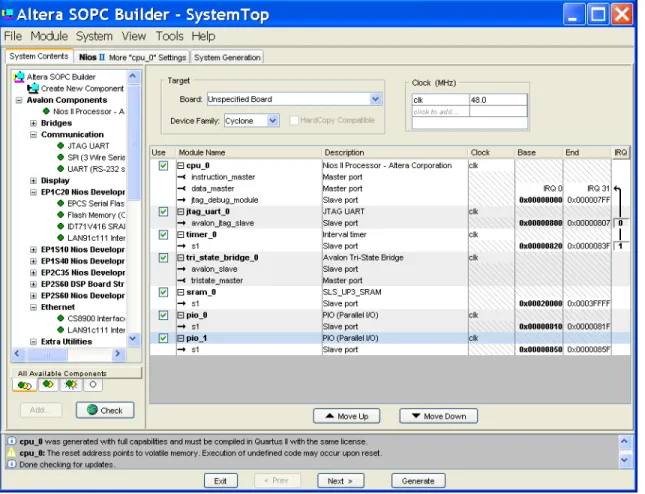Click the Check button

pyautogui.click(x=105, y=410)
